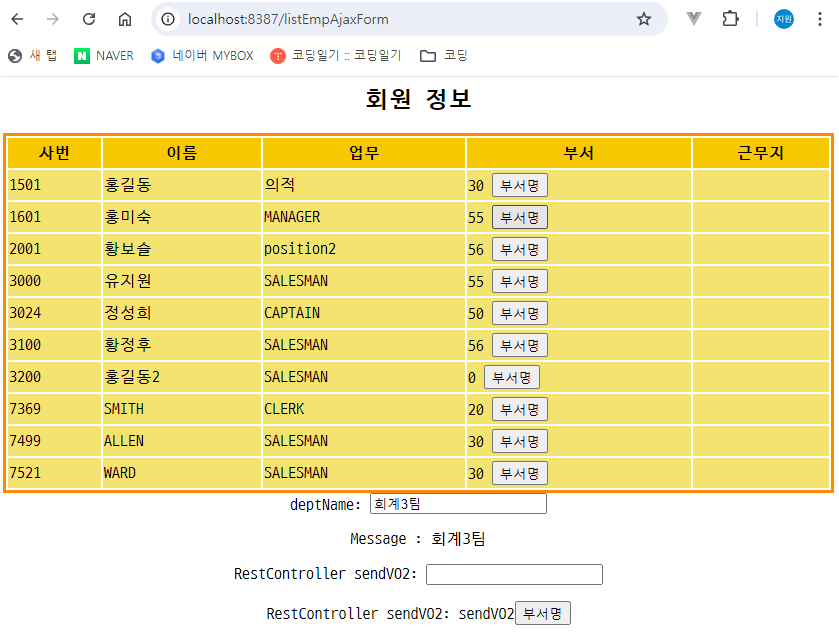Select the job cell 의적
This screenshot has width=839, height=643.
tap(364, 185)
